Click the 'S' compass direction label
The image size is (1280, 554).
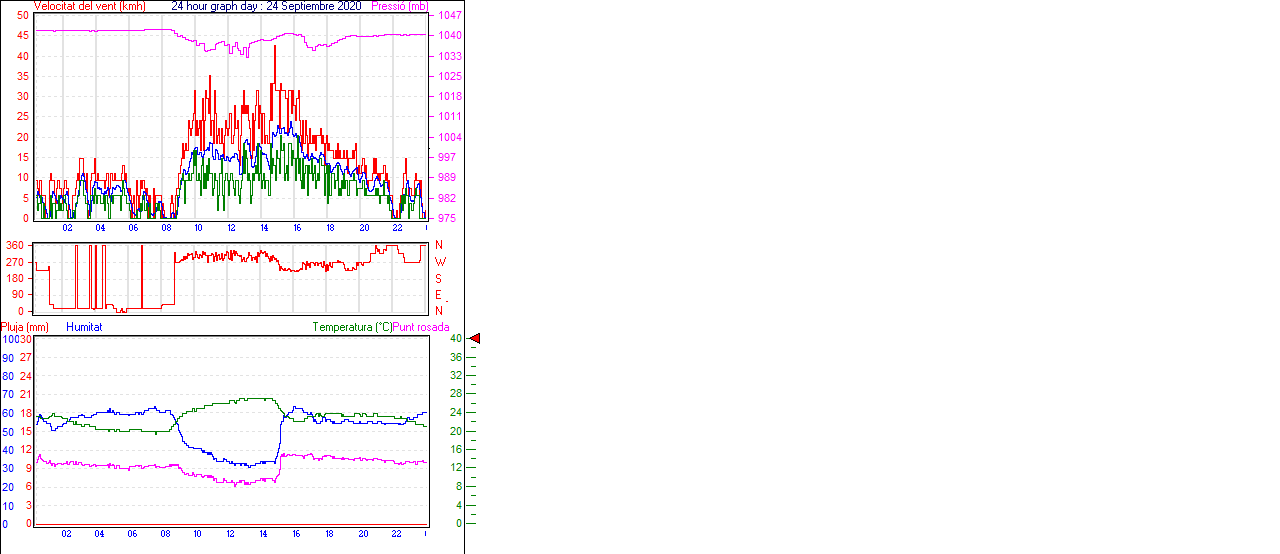[439, 278]
